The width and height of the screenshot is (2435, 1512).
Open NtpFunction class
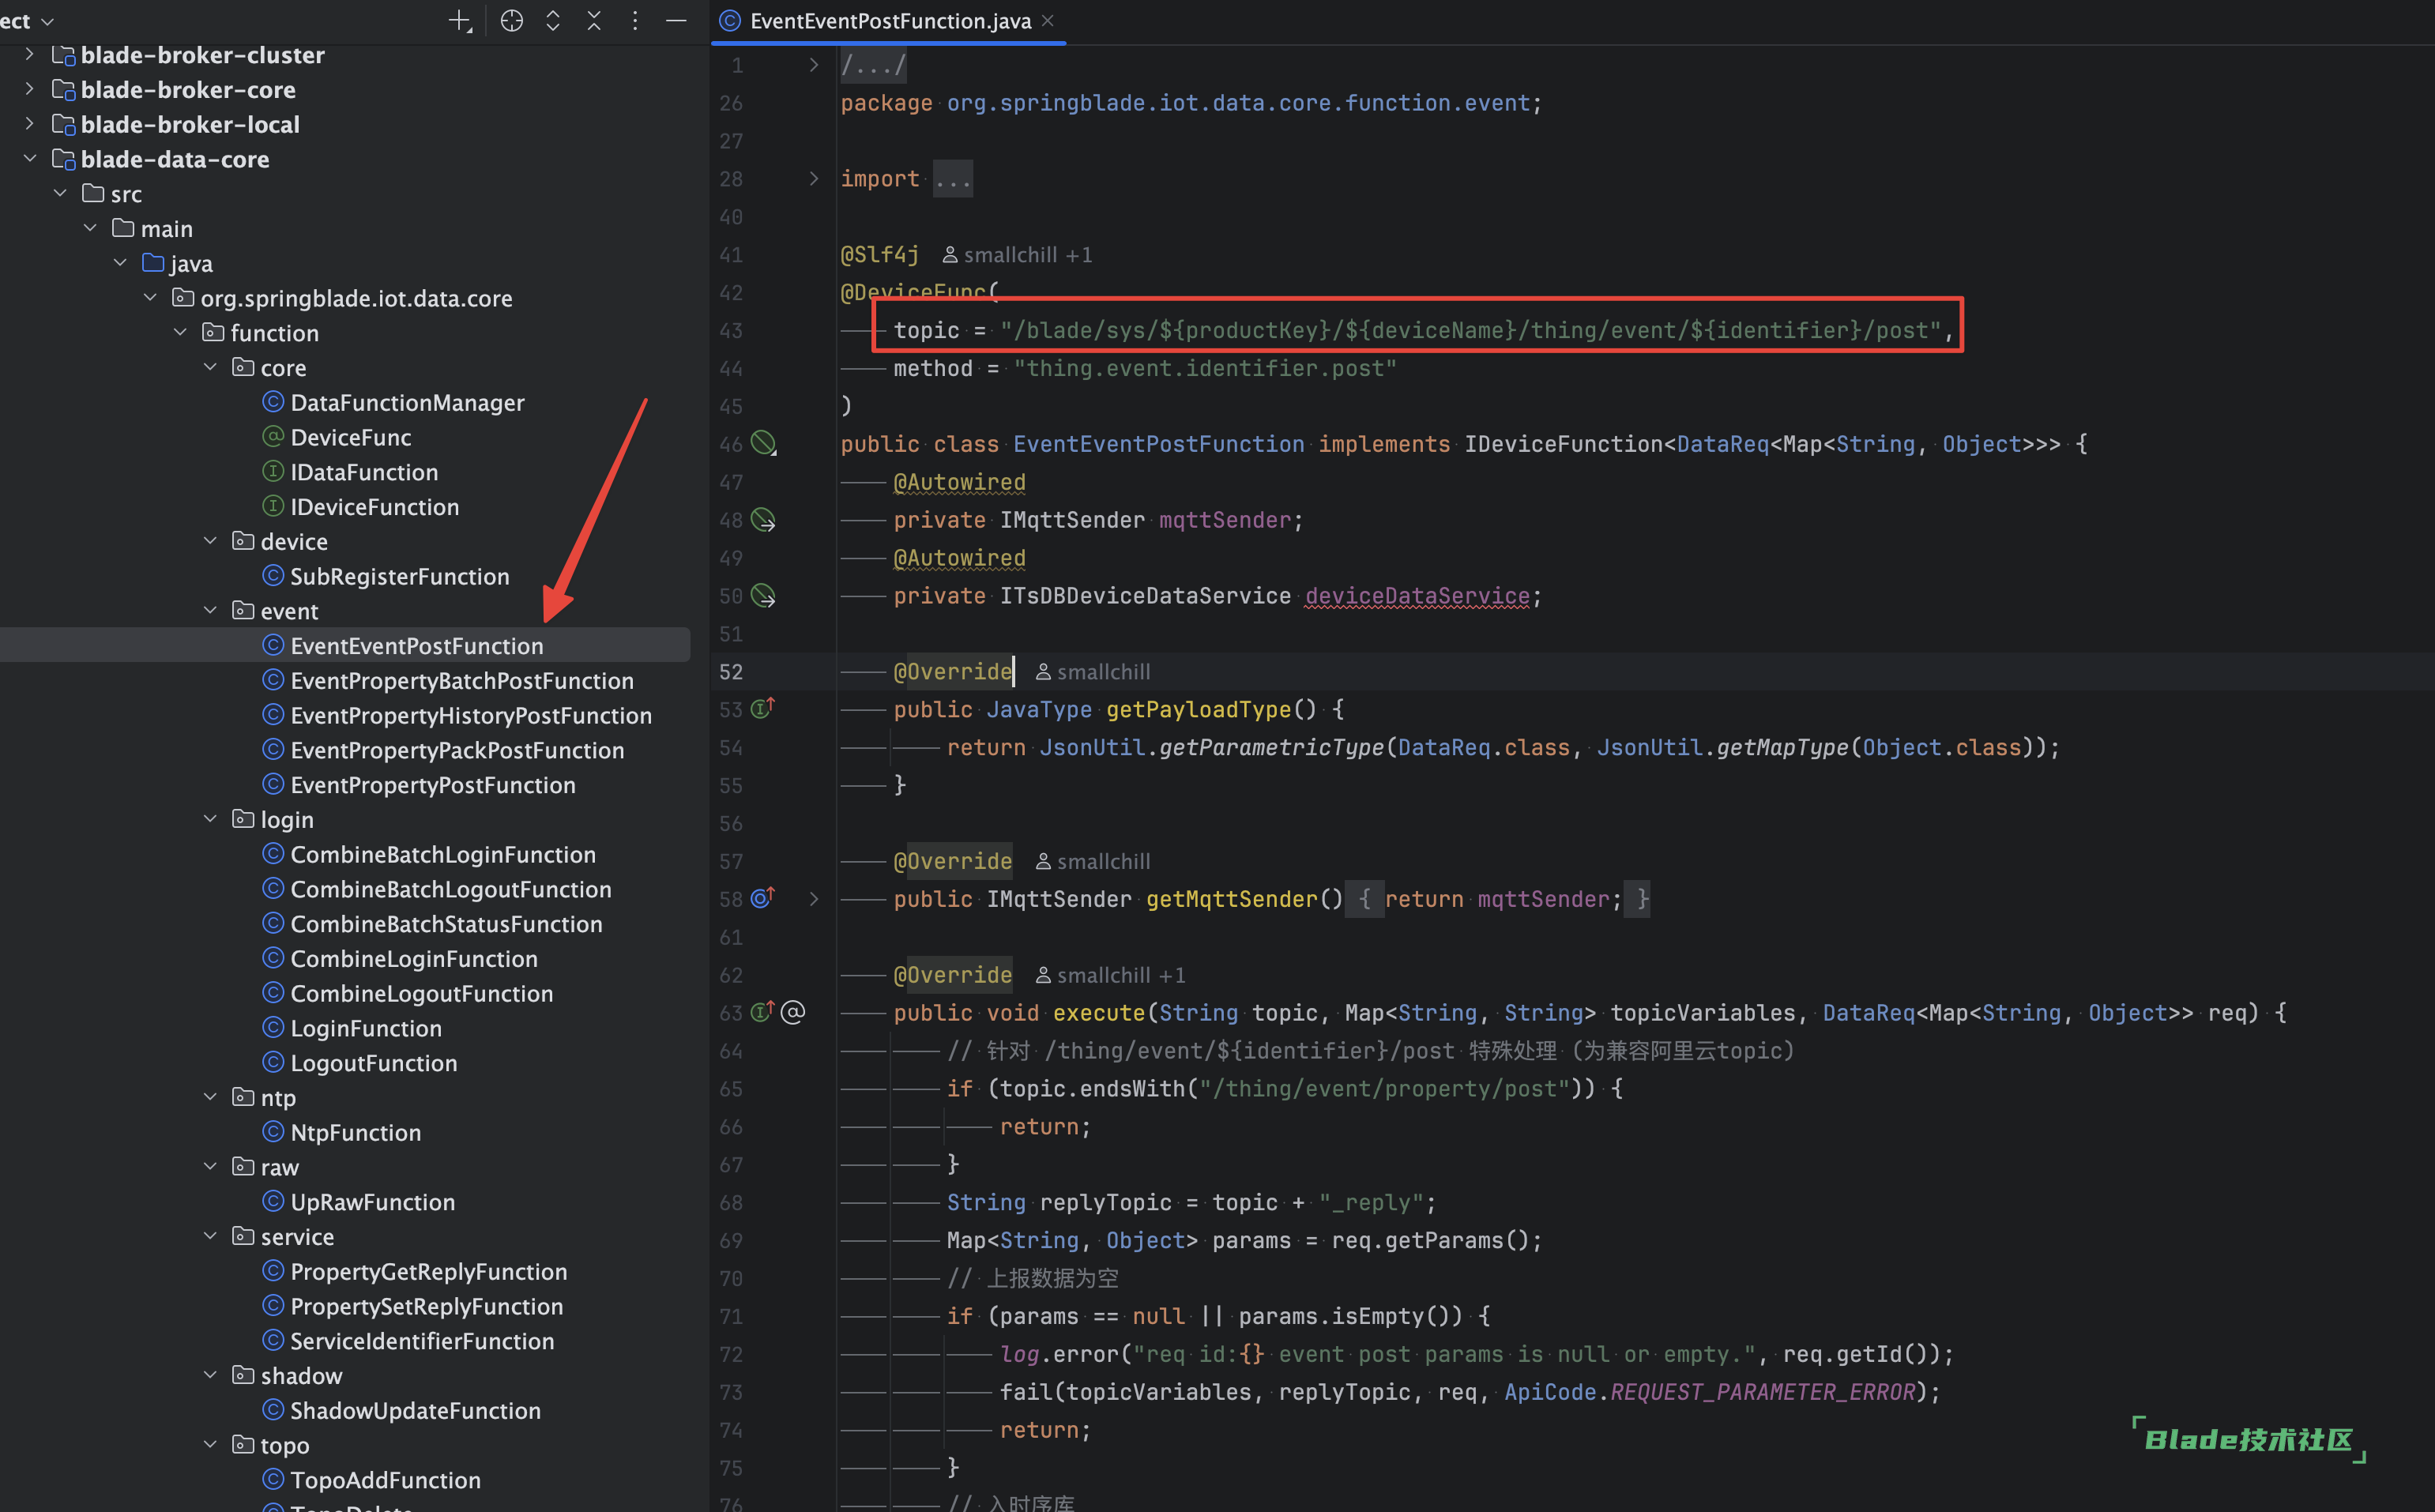click(355, 1132)
